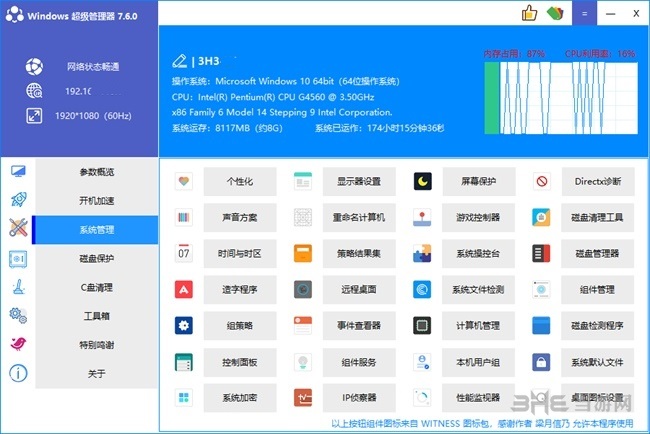Open the 工具箱 tab
Image resolution: width=650 pixels, height=434 pixels.
coord(97,316)
